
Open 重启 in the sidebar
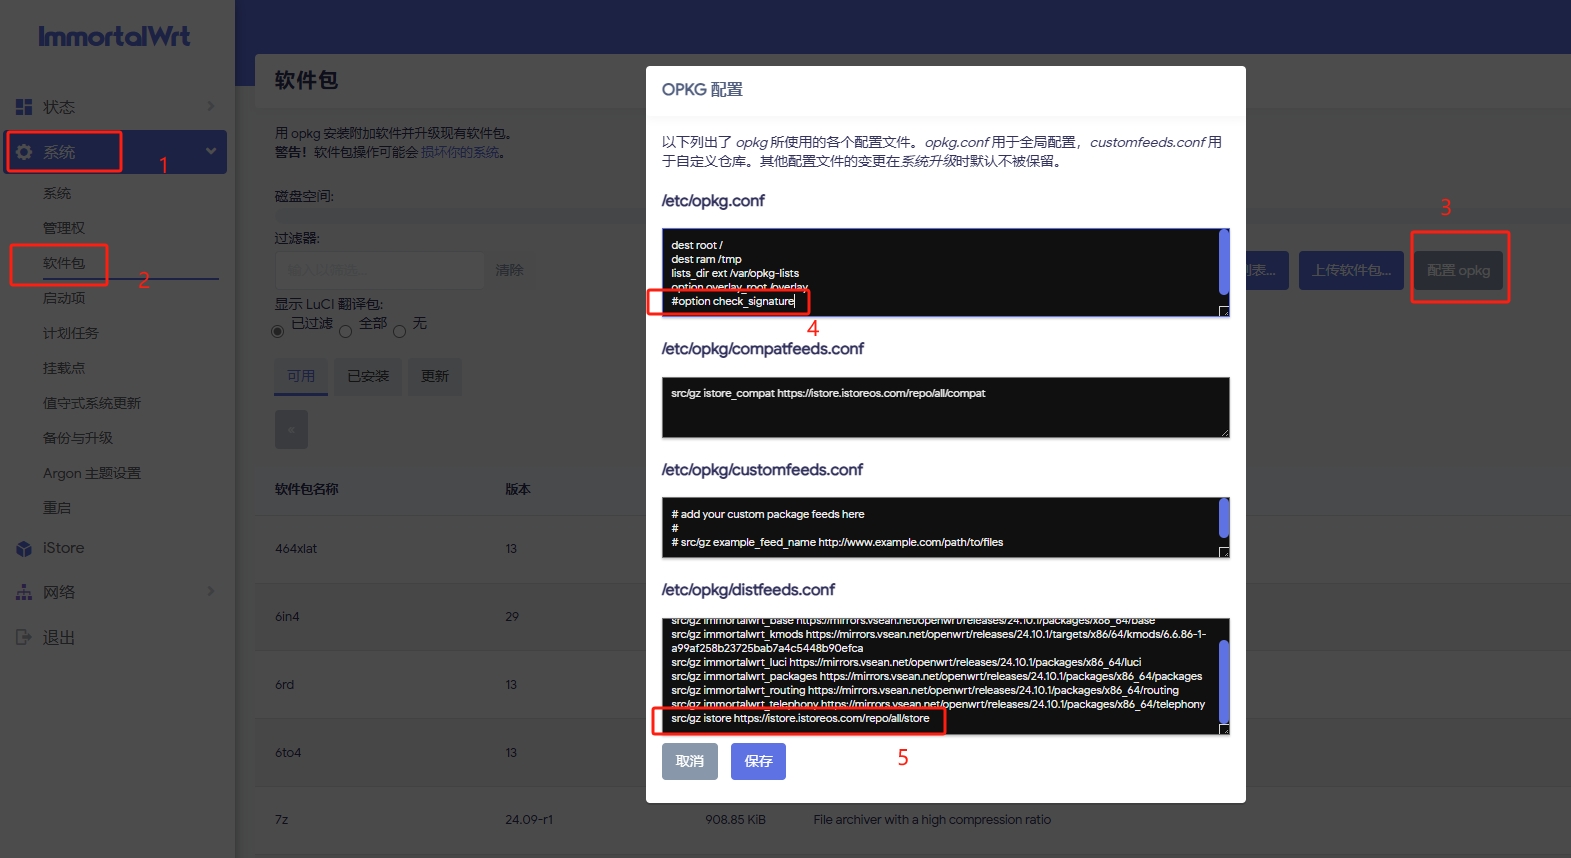click(57, 508)
